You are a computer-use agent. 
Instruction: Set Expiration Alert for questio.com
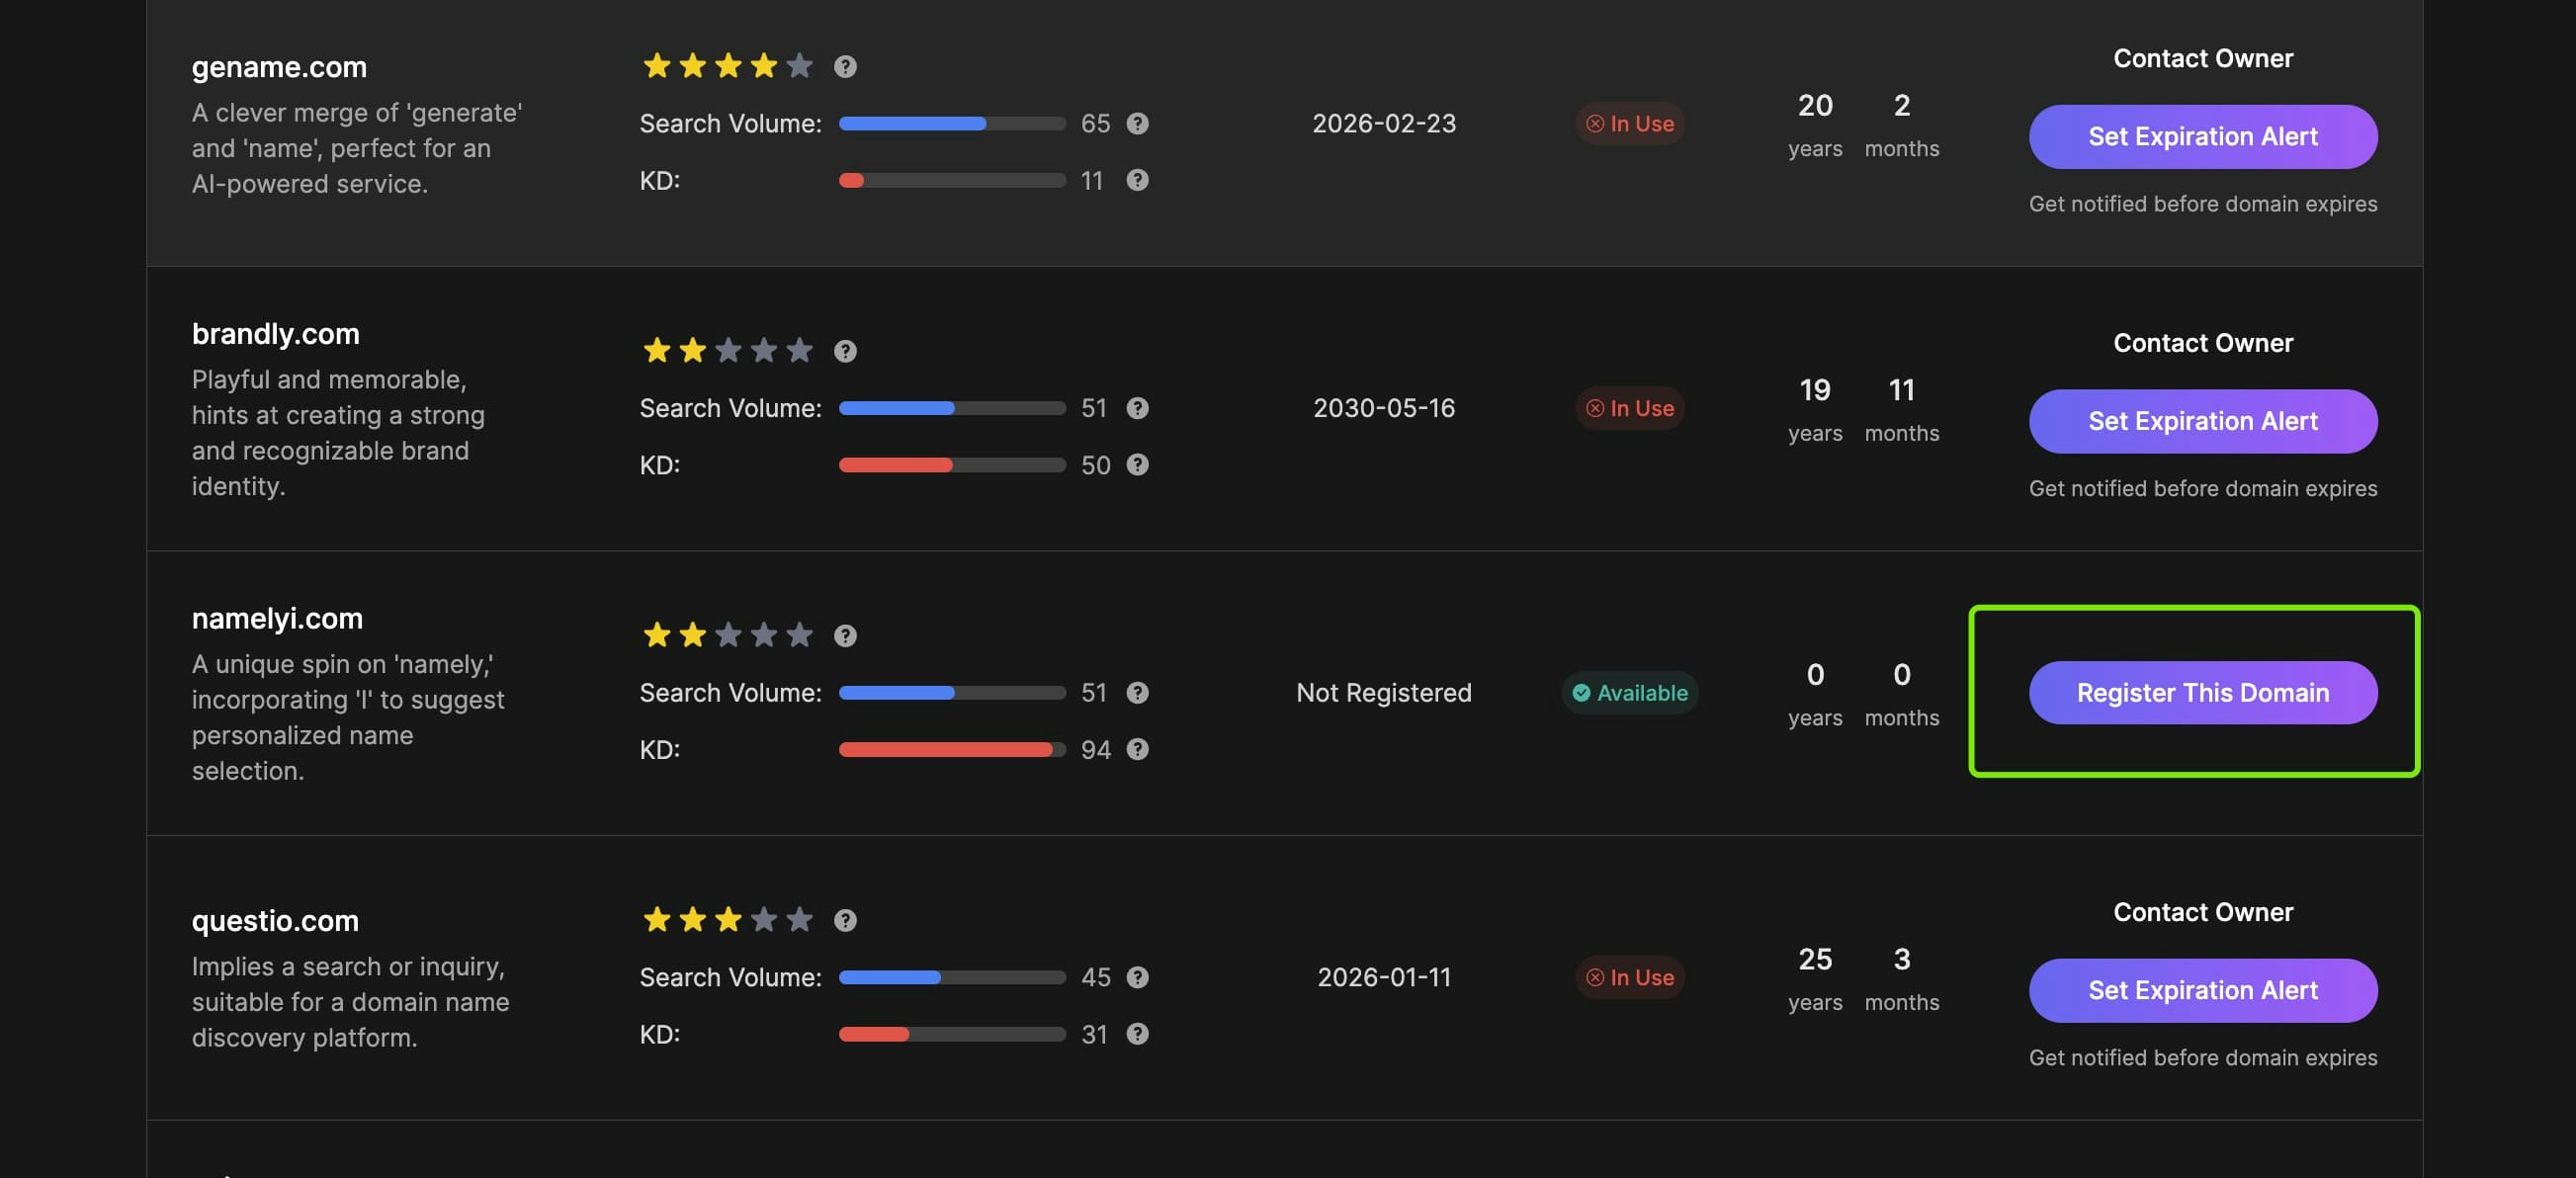(2202, 990)
